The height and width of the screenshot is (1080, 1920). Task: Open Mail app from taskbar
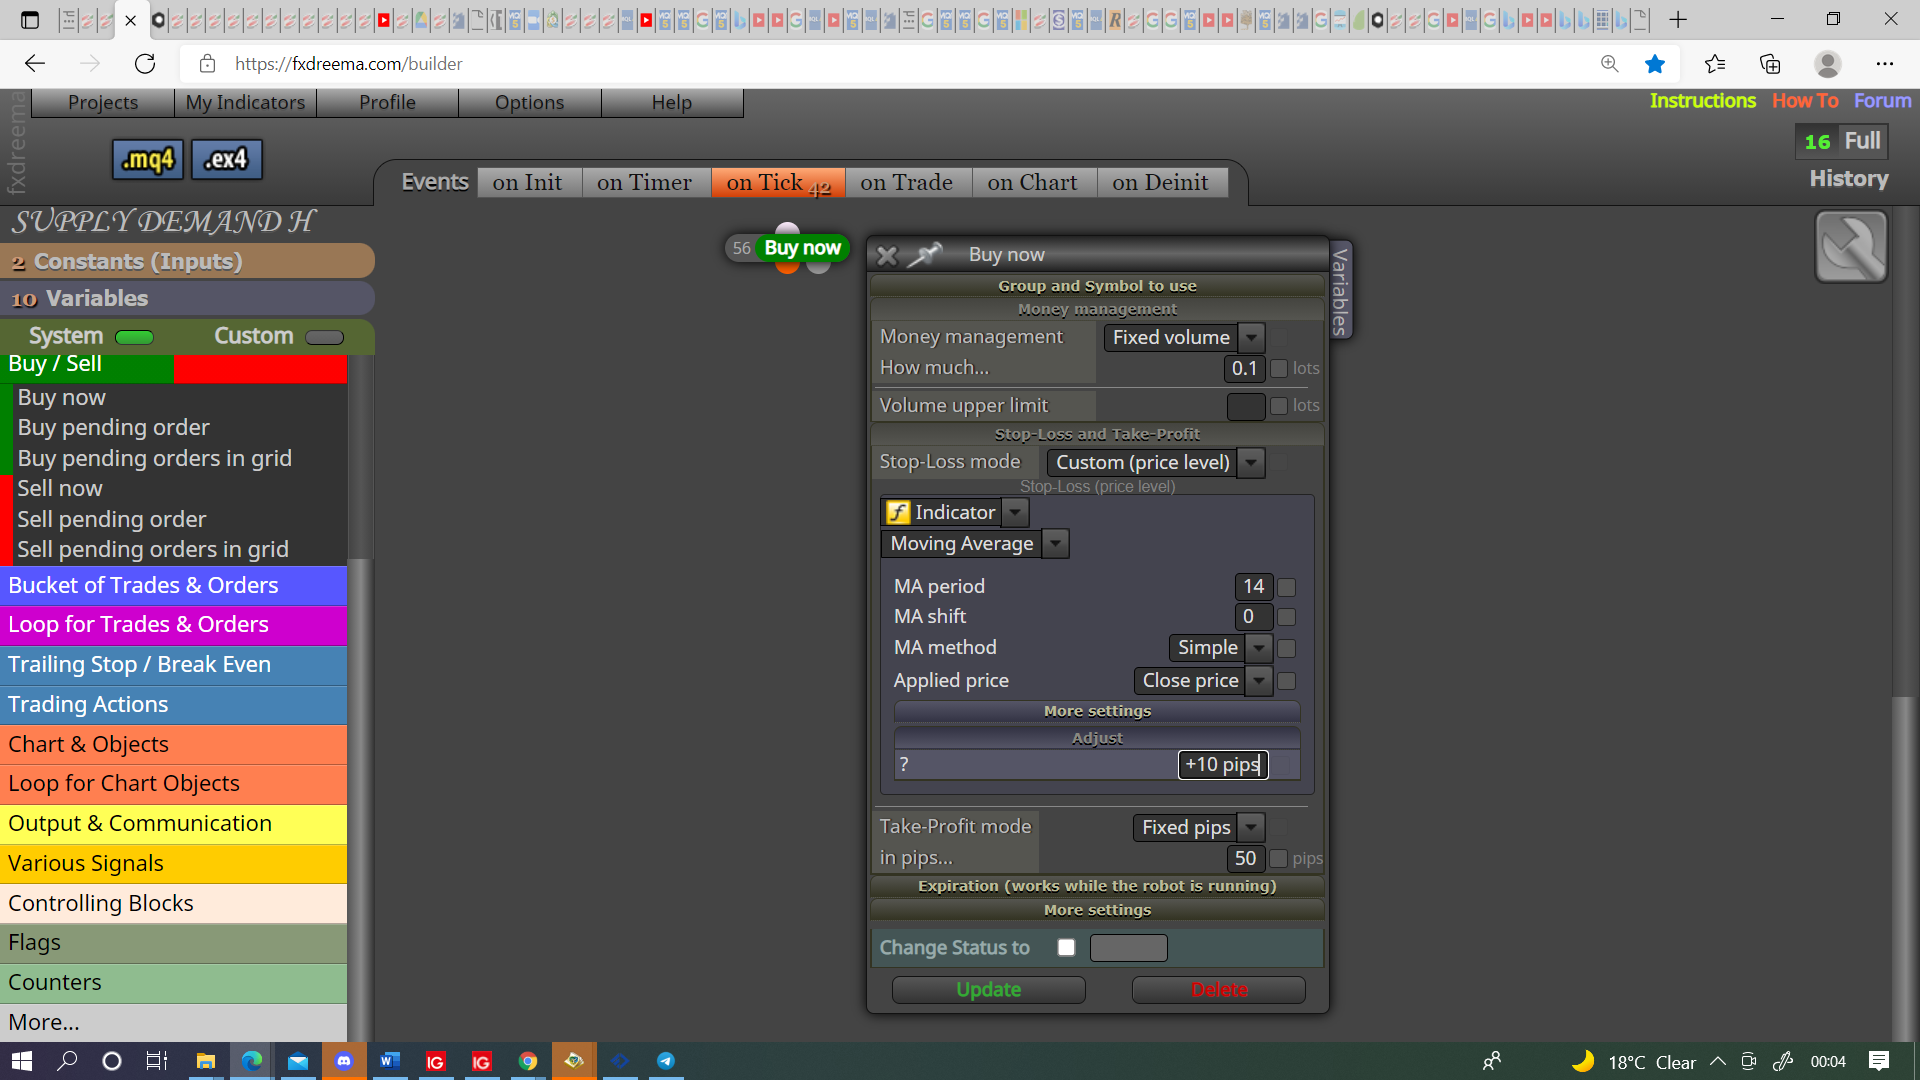[x=298, y=1061]
